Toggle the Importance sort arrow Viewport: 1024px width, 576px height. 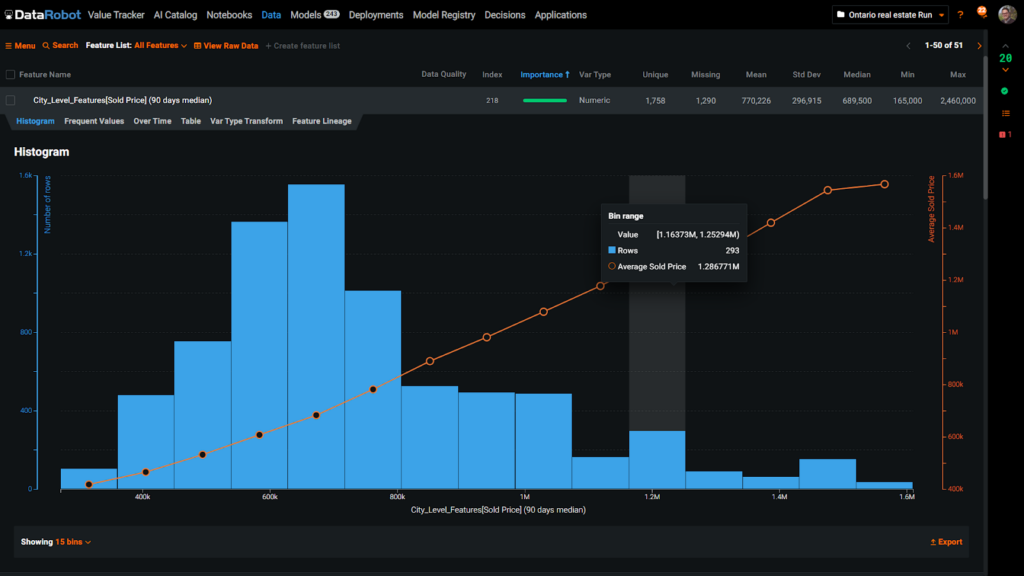pos(567,74)
